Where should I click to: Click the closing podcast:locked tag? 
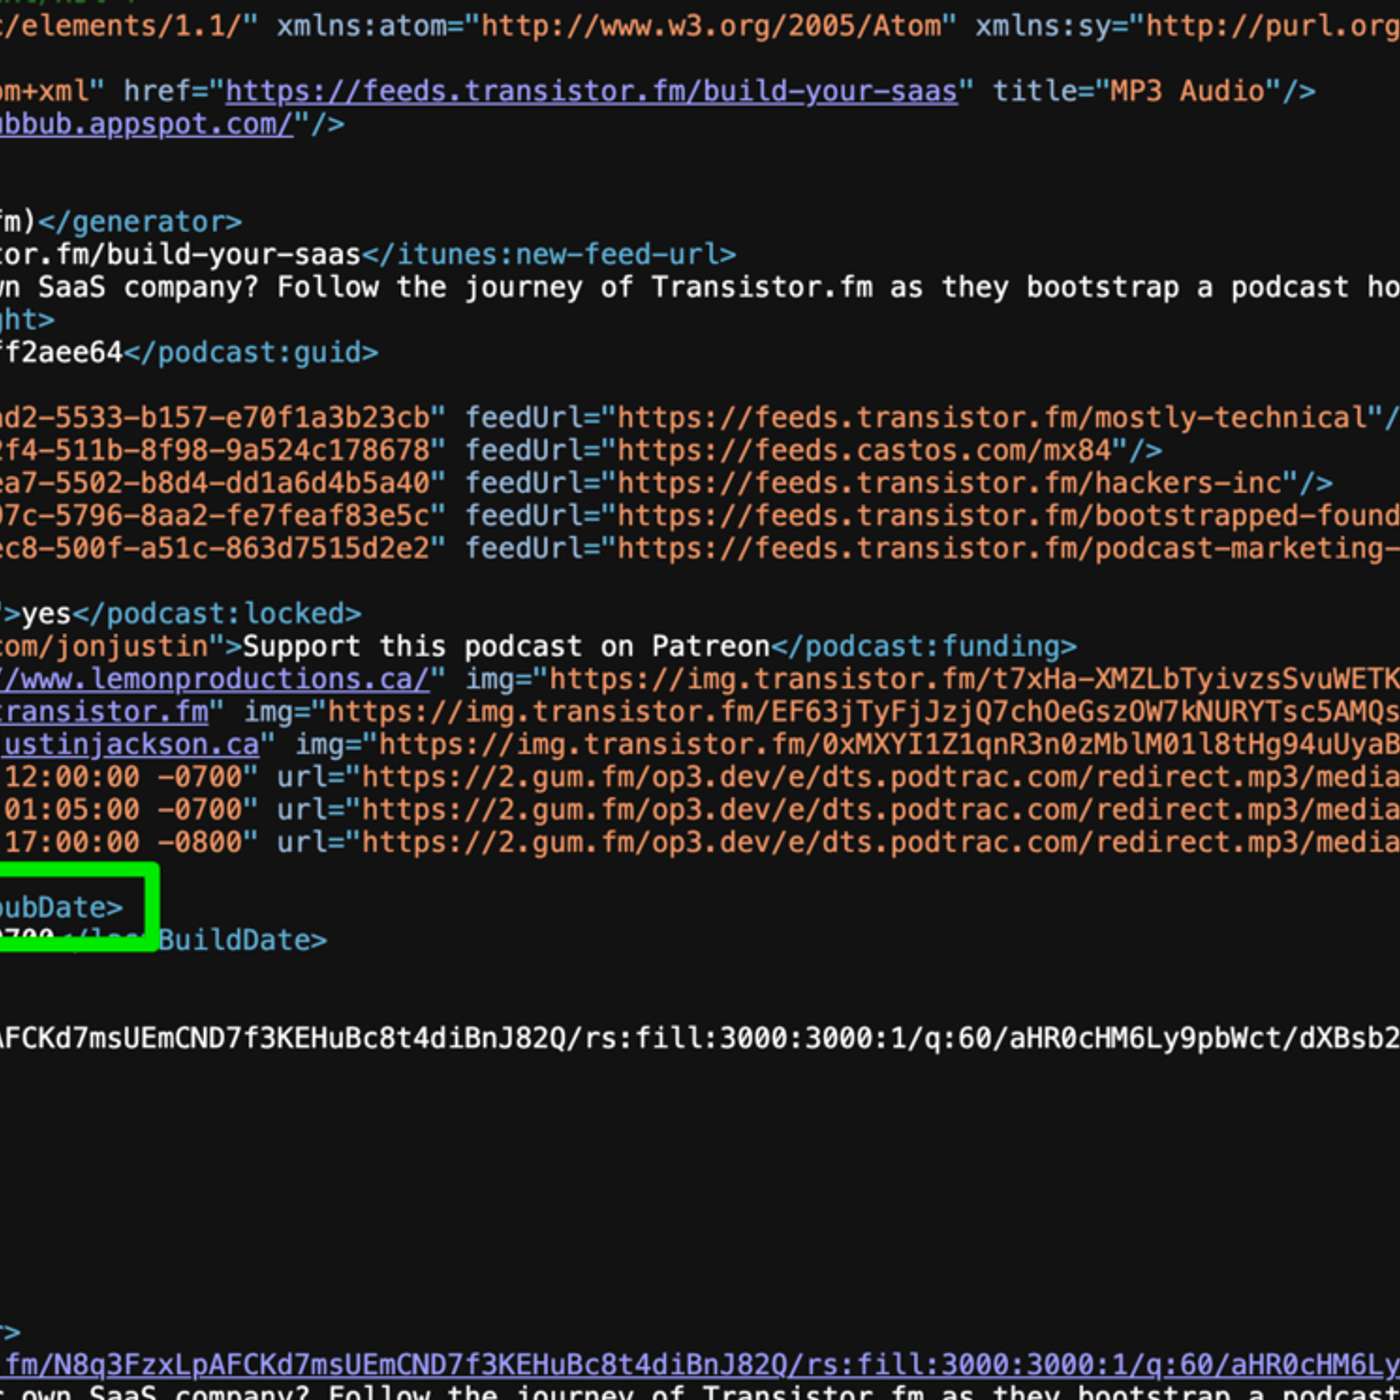pyautogui.click(x=216, y=613)
